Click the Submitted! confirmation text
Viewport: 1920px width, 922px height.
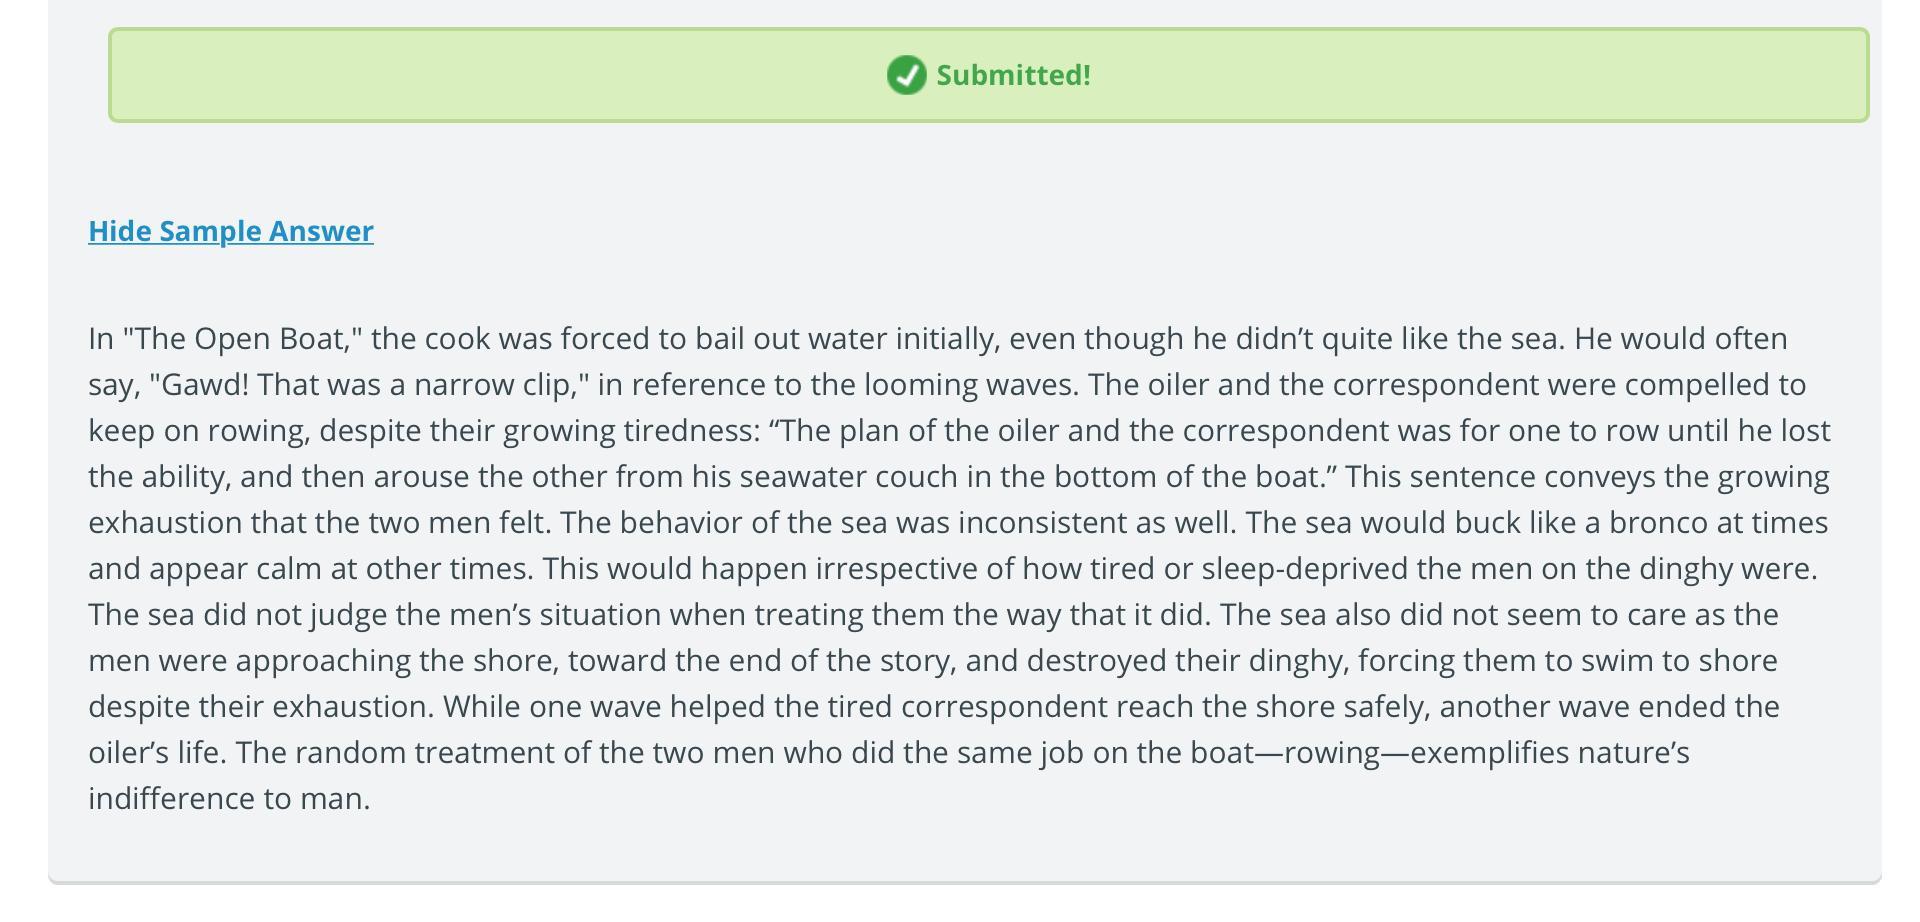pos(1013,75)
